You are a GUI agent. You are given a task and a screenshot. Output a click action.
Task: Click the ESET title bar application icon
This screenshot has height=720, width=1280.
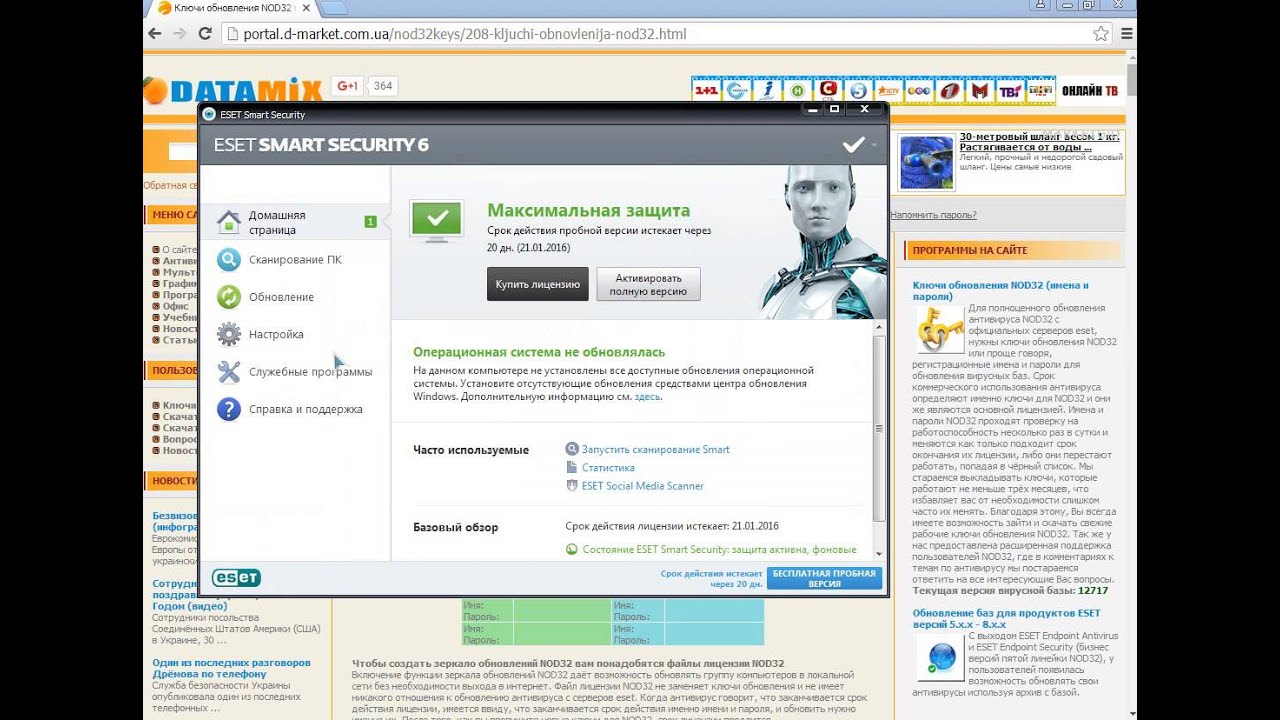[210, 114]
